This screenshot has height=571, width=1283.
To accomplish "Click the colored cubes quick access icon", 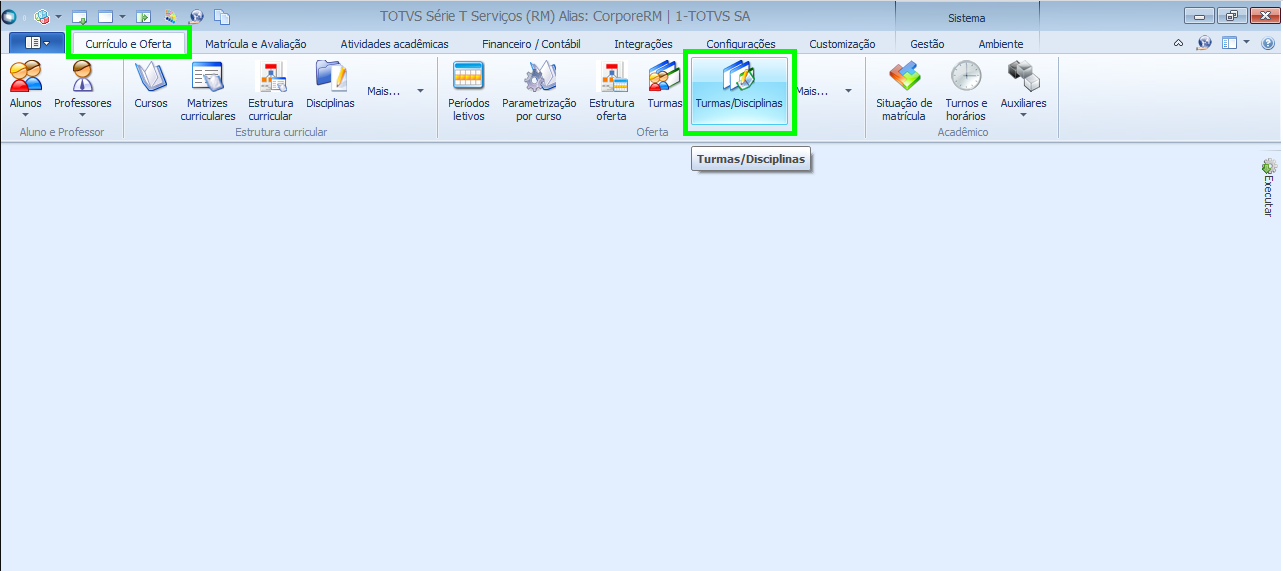I will (42, 17).
